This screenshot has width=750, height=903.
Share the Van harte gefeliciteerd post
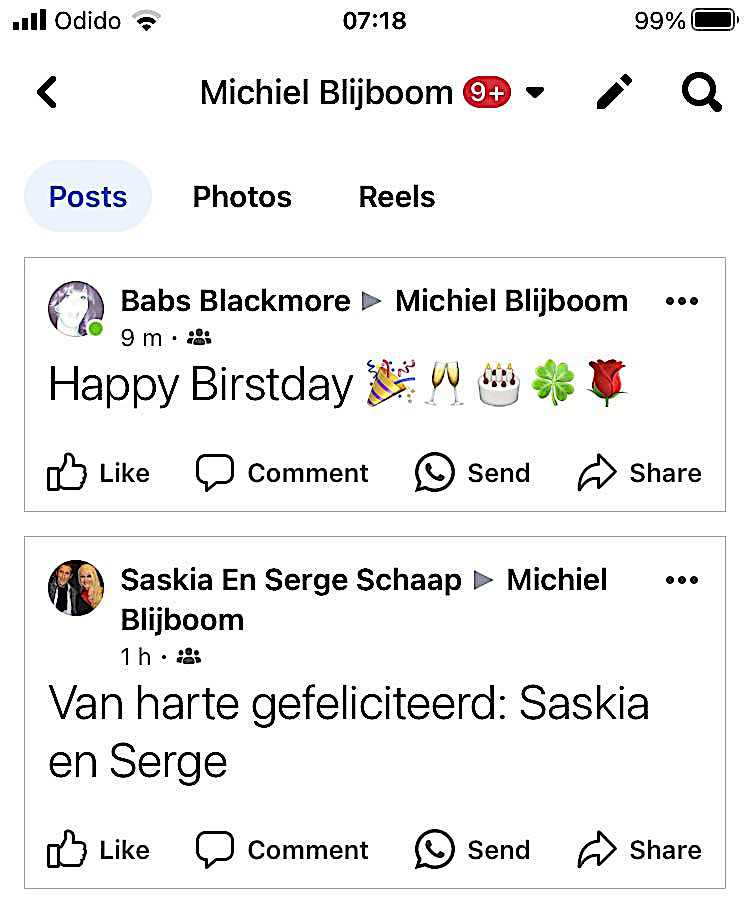[639, 850]
